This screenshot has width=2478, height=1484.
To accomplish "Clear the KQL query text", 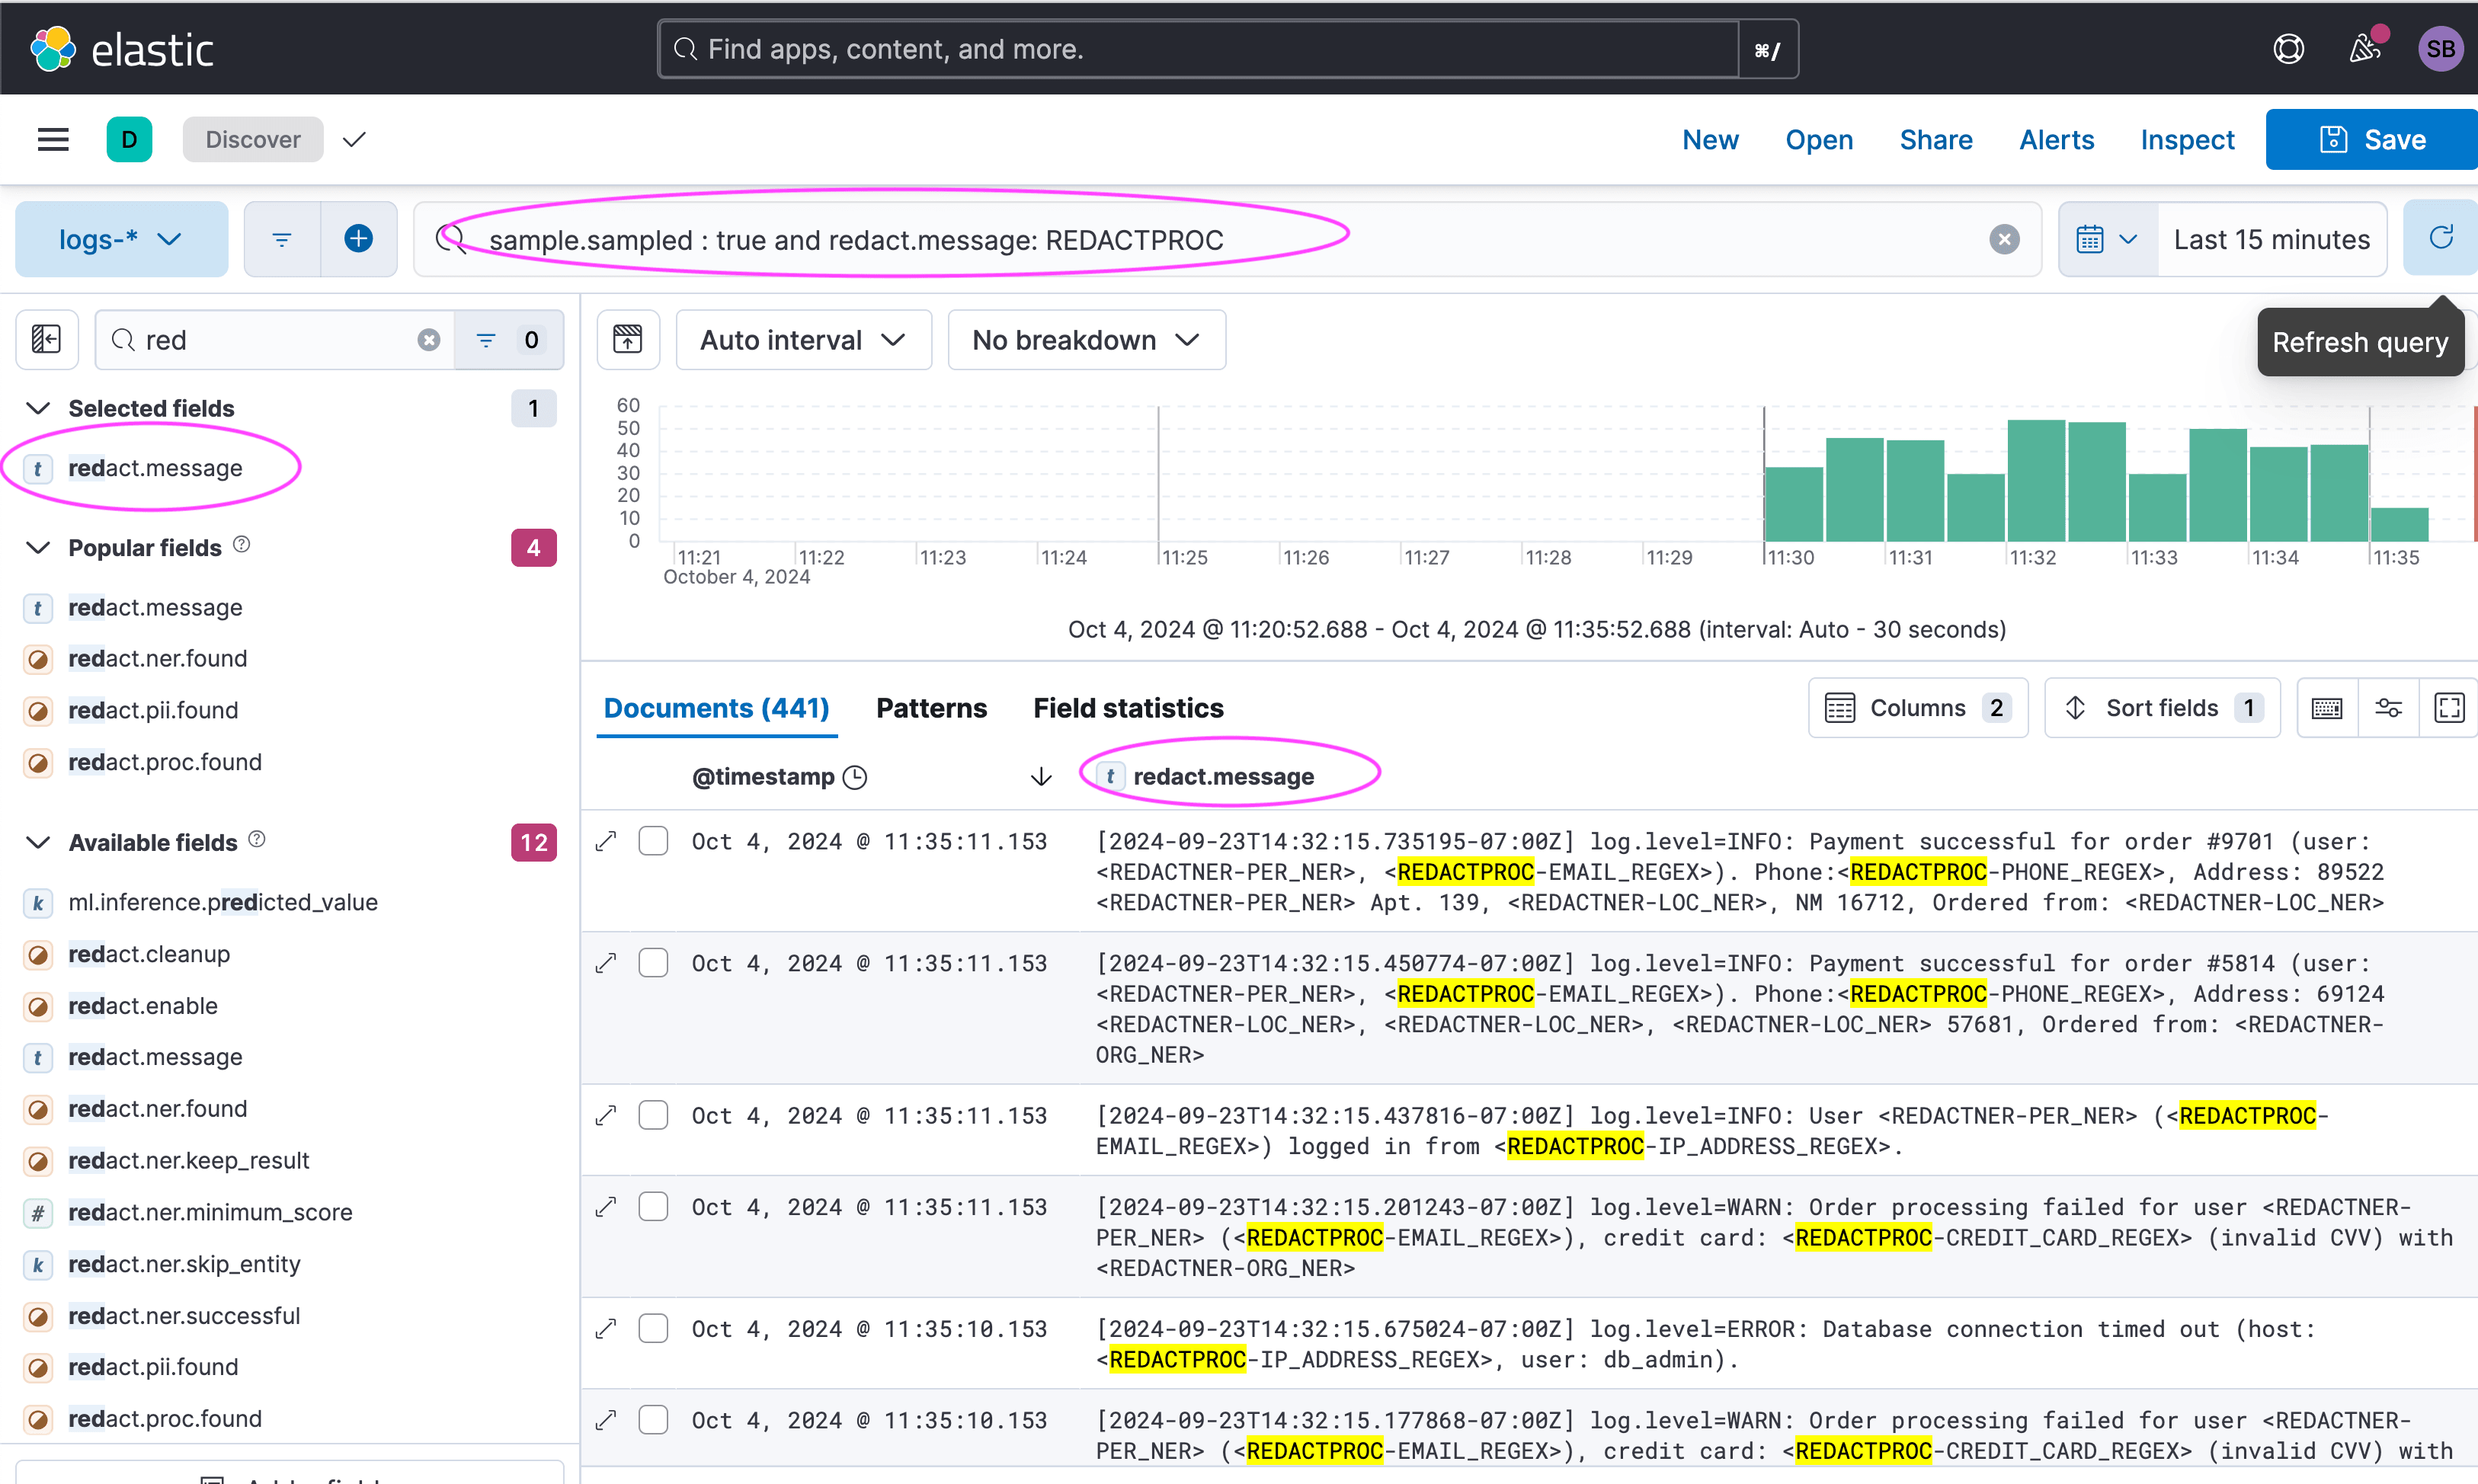I will (2004, 239).
